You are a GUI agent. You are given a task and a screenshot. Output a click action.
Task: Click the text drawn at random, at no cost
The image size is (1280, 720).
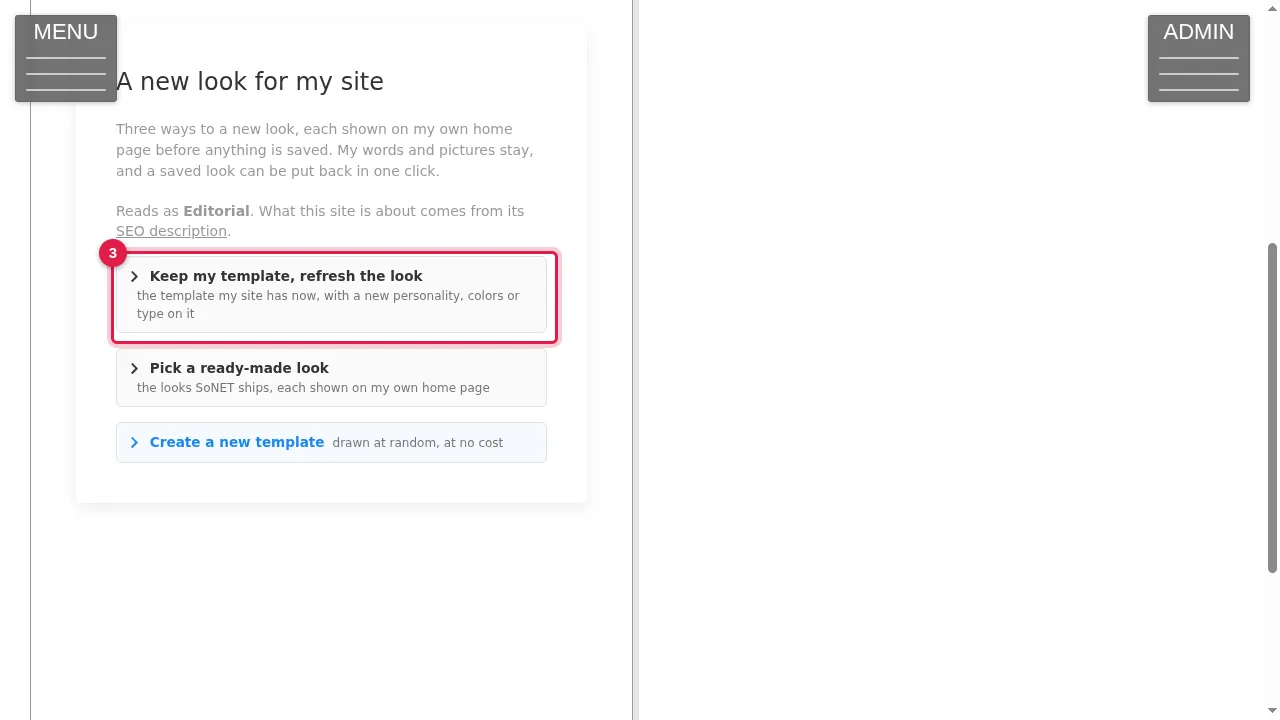coord(418,443)
